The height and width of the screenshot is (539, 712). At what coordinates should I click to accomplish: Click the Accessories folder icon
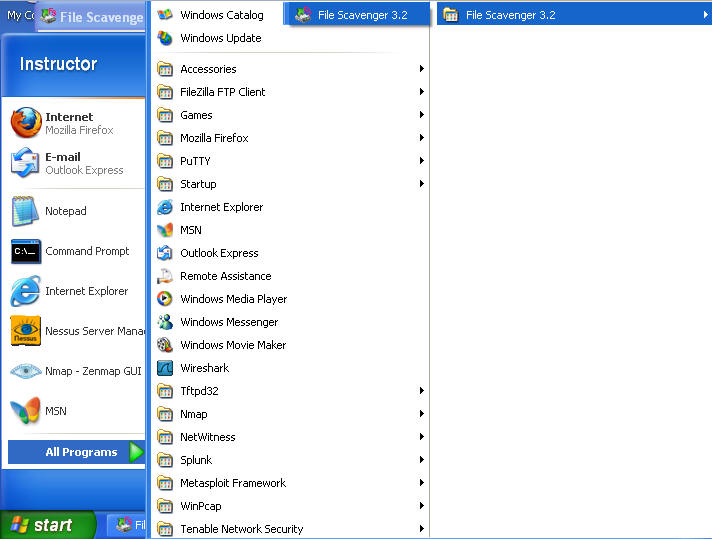click(165, 69)
